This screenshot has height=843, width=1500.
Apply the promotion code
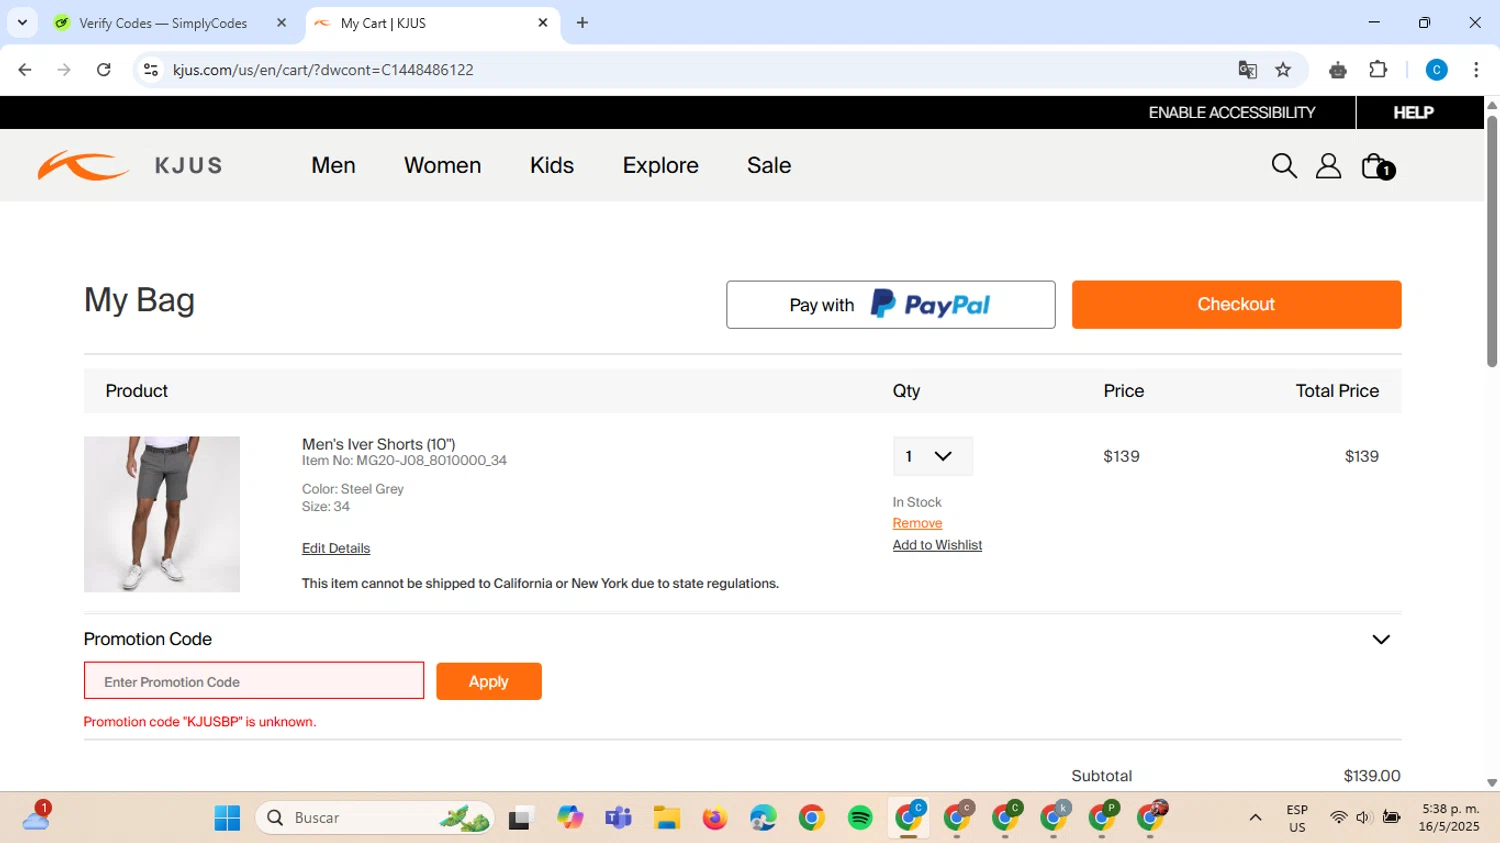pyautogui.click(x=488, y=681)
